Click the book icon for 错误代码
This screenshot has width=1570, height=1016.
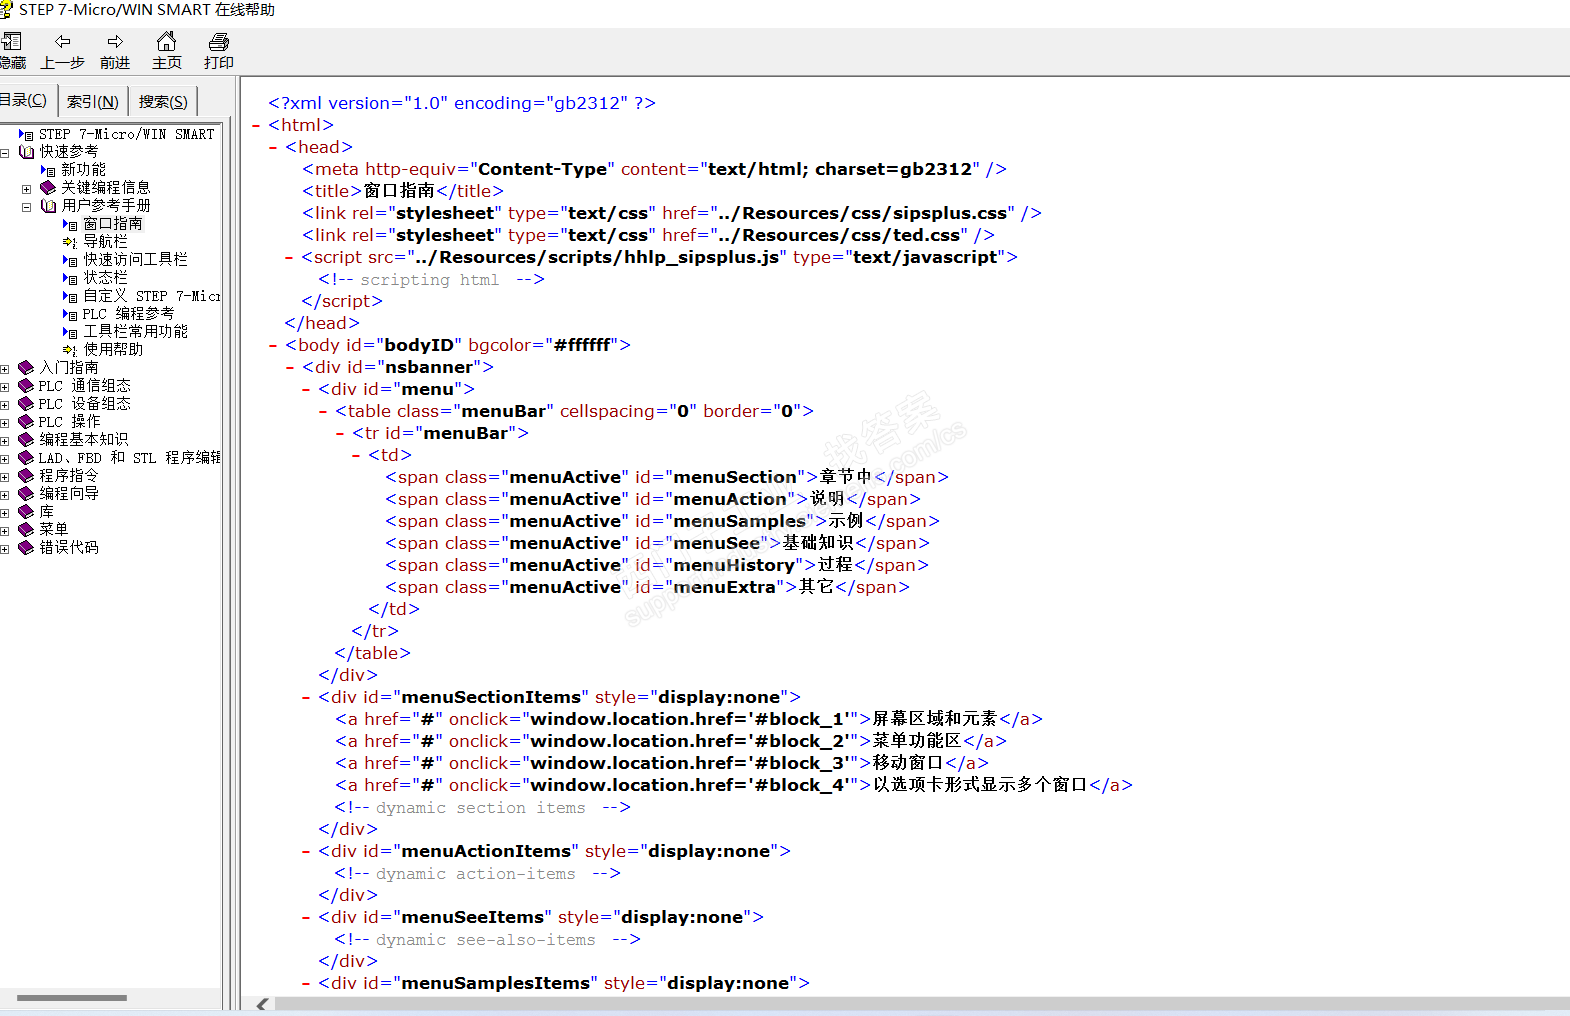pyautogui.click(x=27, y=548)
